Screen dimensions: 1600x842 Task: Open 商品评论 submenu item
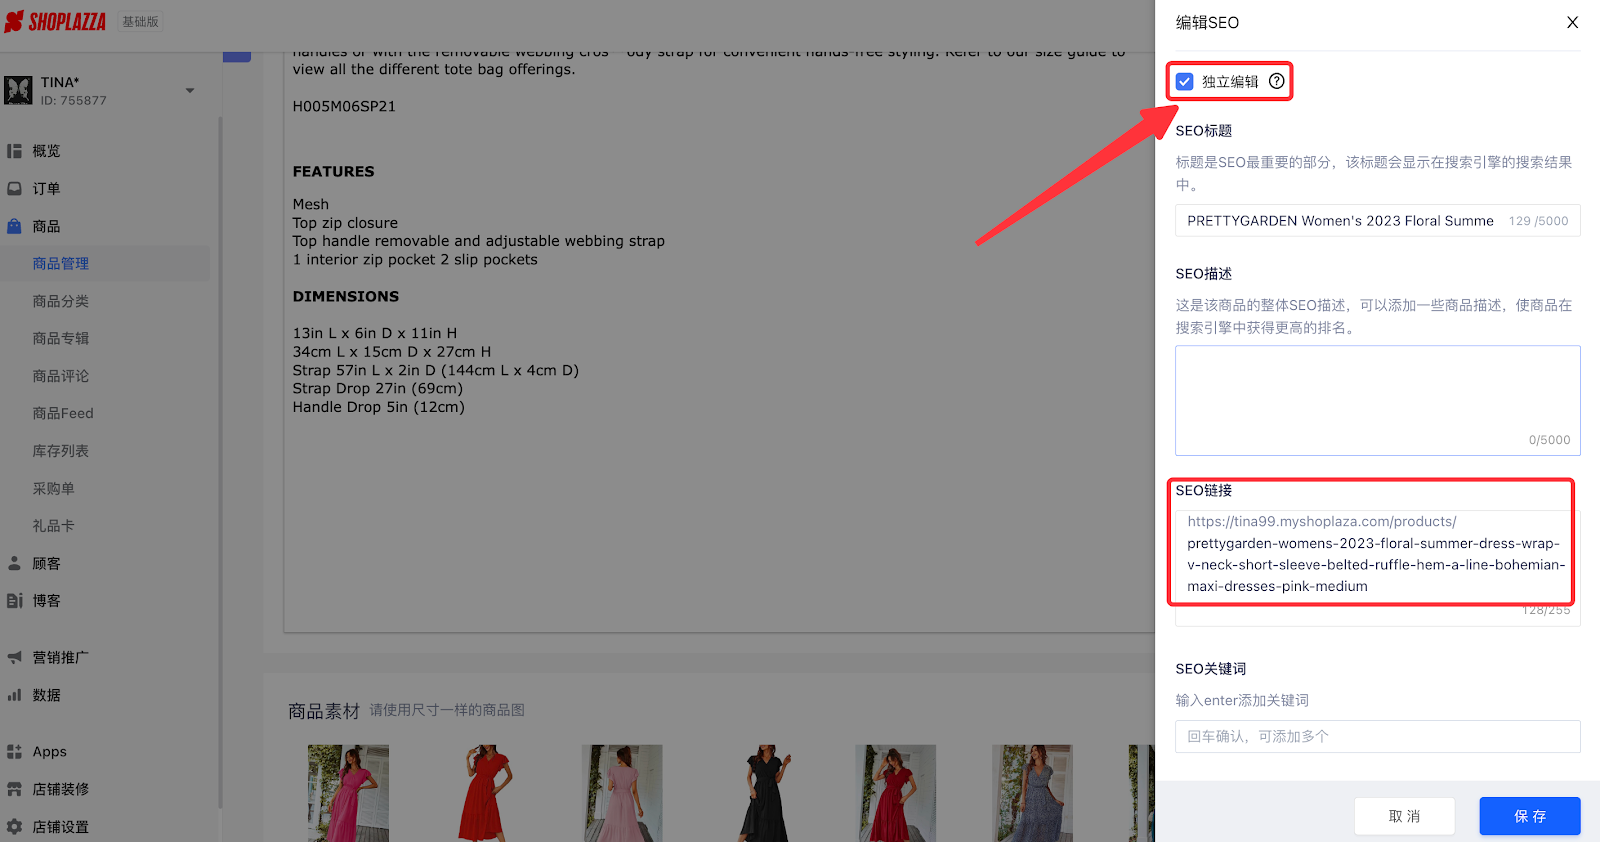coord(60,376)
